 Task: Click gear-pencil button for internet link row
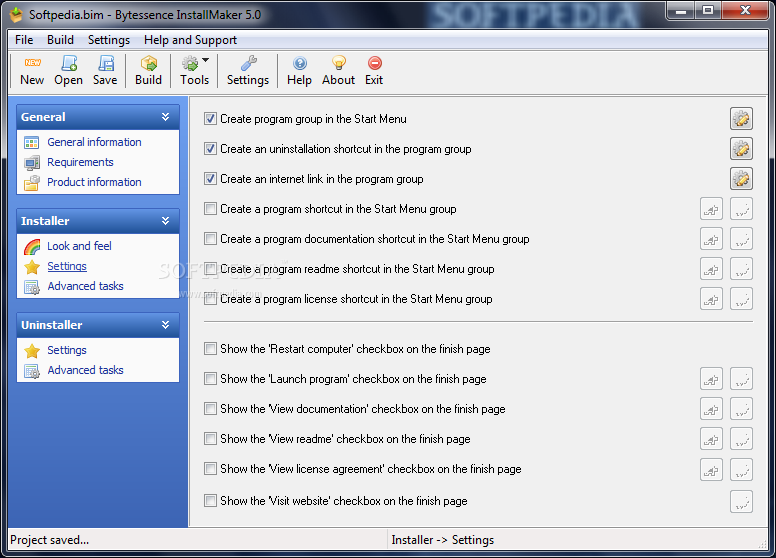pyautogui.click(x=741, y=179)
